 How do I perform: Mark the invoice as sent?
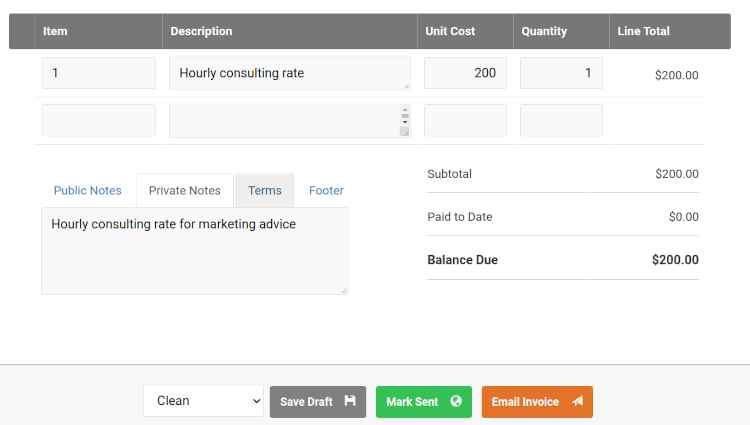click(x=424, y=402)
